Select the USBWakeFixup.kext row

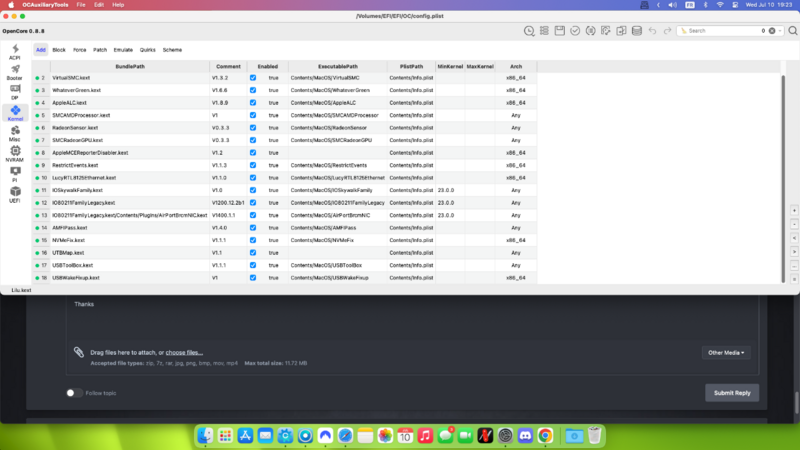coord(284,278)
